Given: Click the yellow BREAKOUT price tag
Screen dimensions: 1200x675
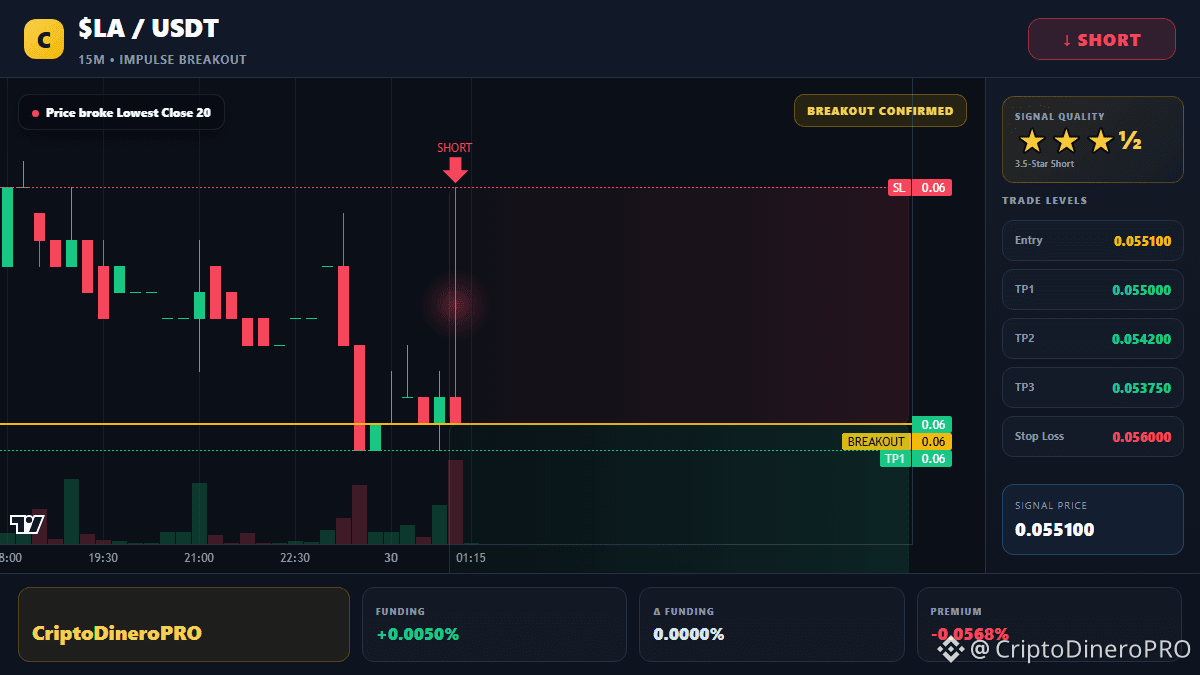Looking at the screenshot, I should point(897,442).
